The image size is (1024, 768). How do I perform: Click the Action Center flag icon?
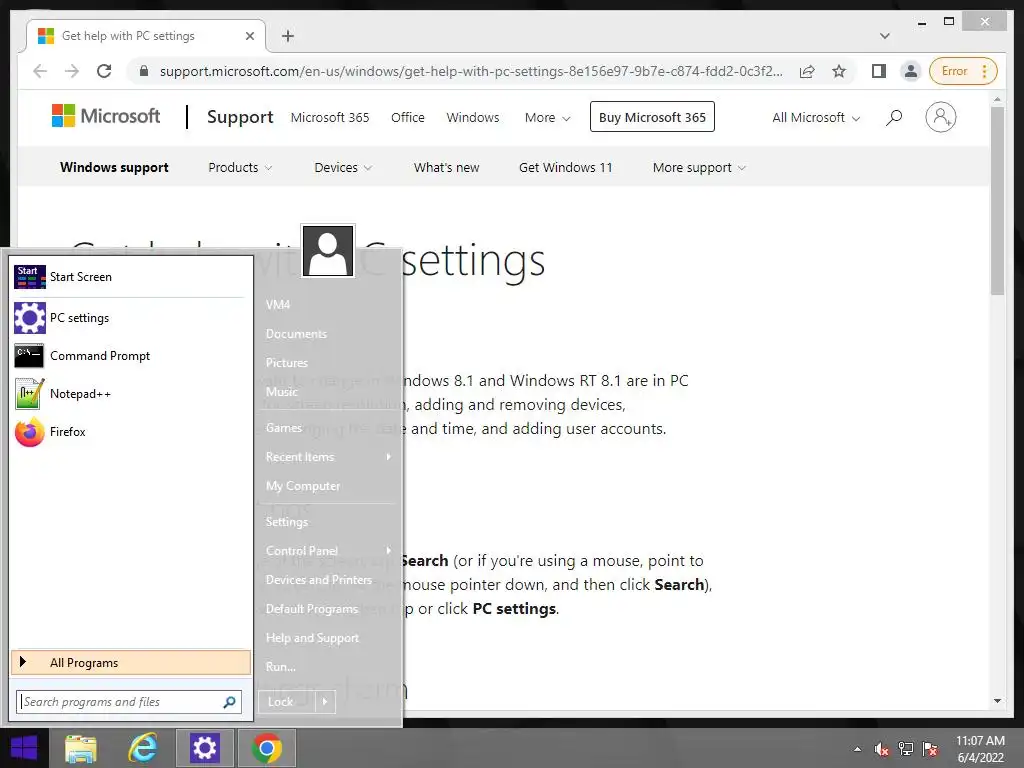tap(930, 749)
